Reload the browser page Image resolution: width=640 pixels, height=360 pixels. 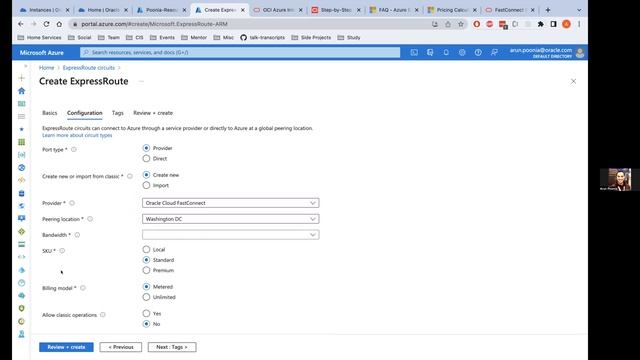pos(47,24)
